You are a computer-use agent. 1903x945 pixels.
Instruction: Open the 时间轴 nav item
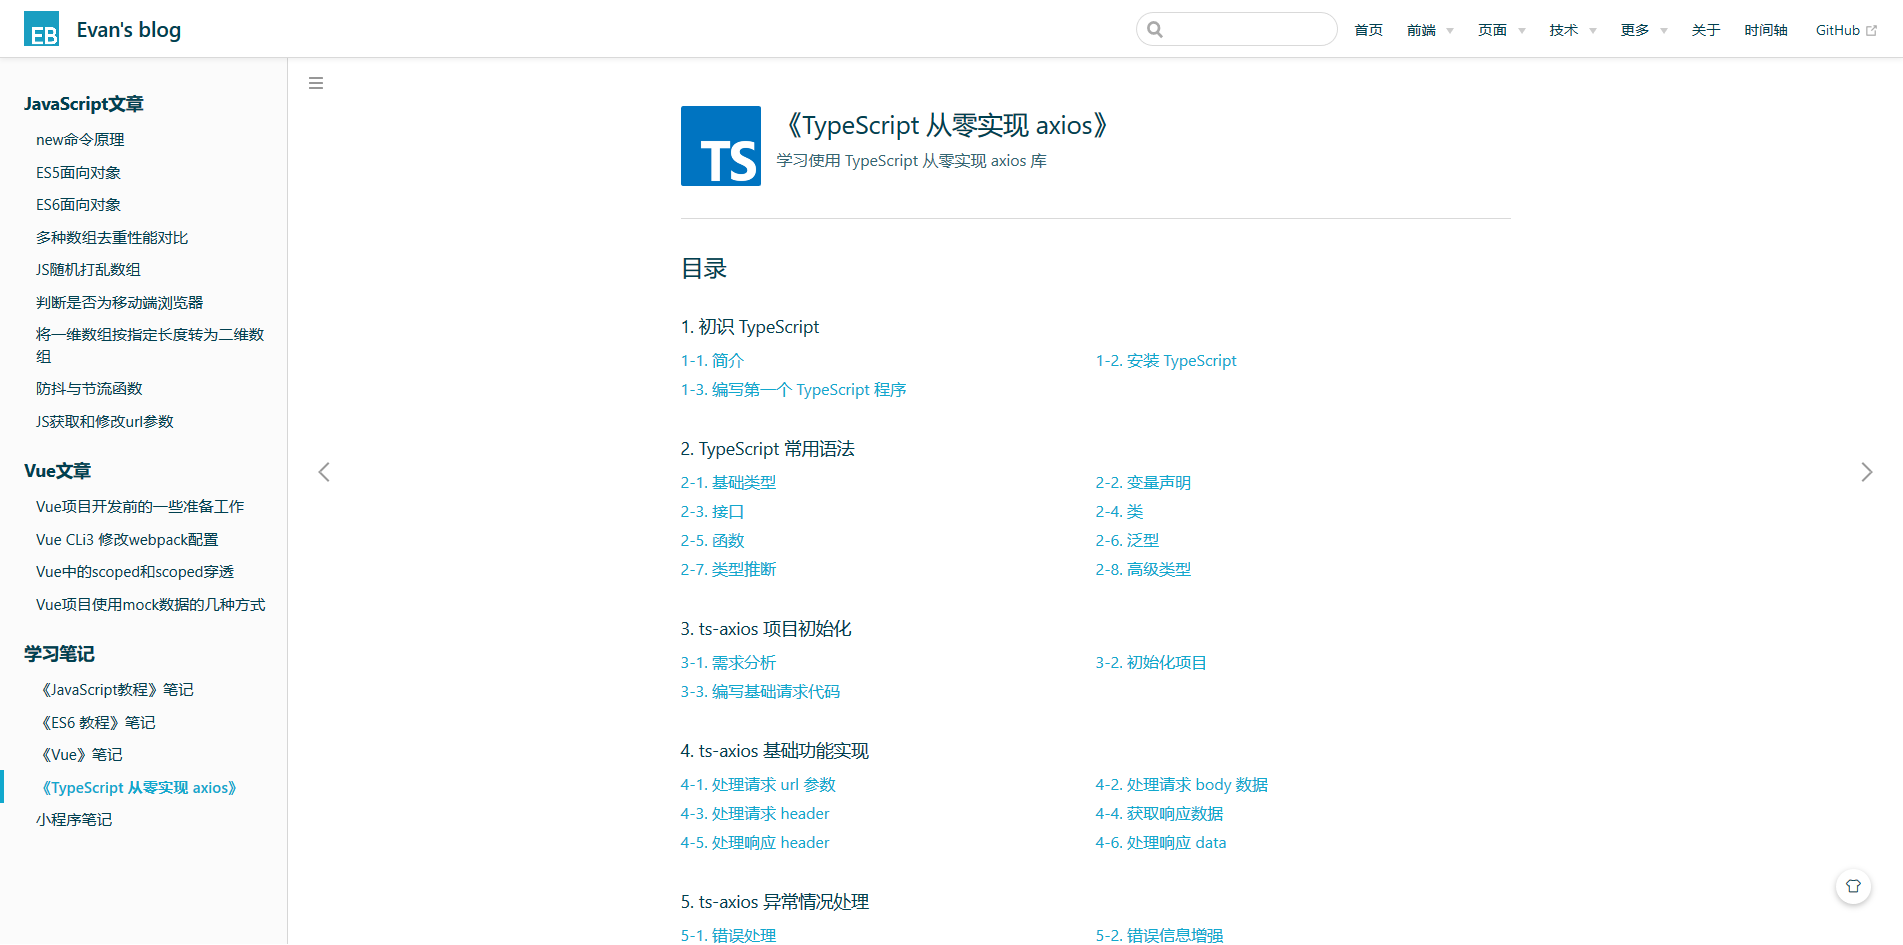(1766, 30)
